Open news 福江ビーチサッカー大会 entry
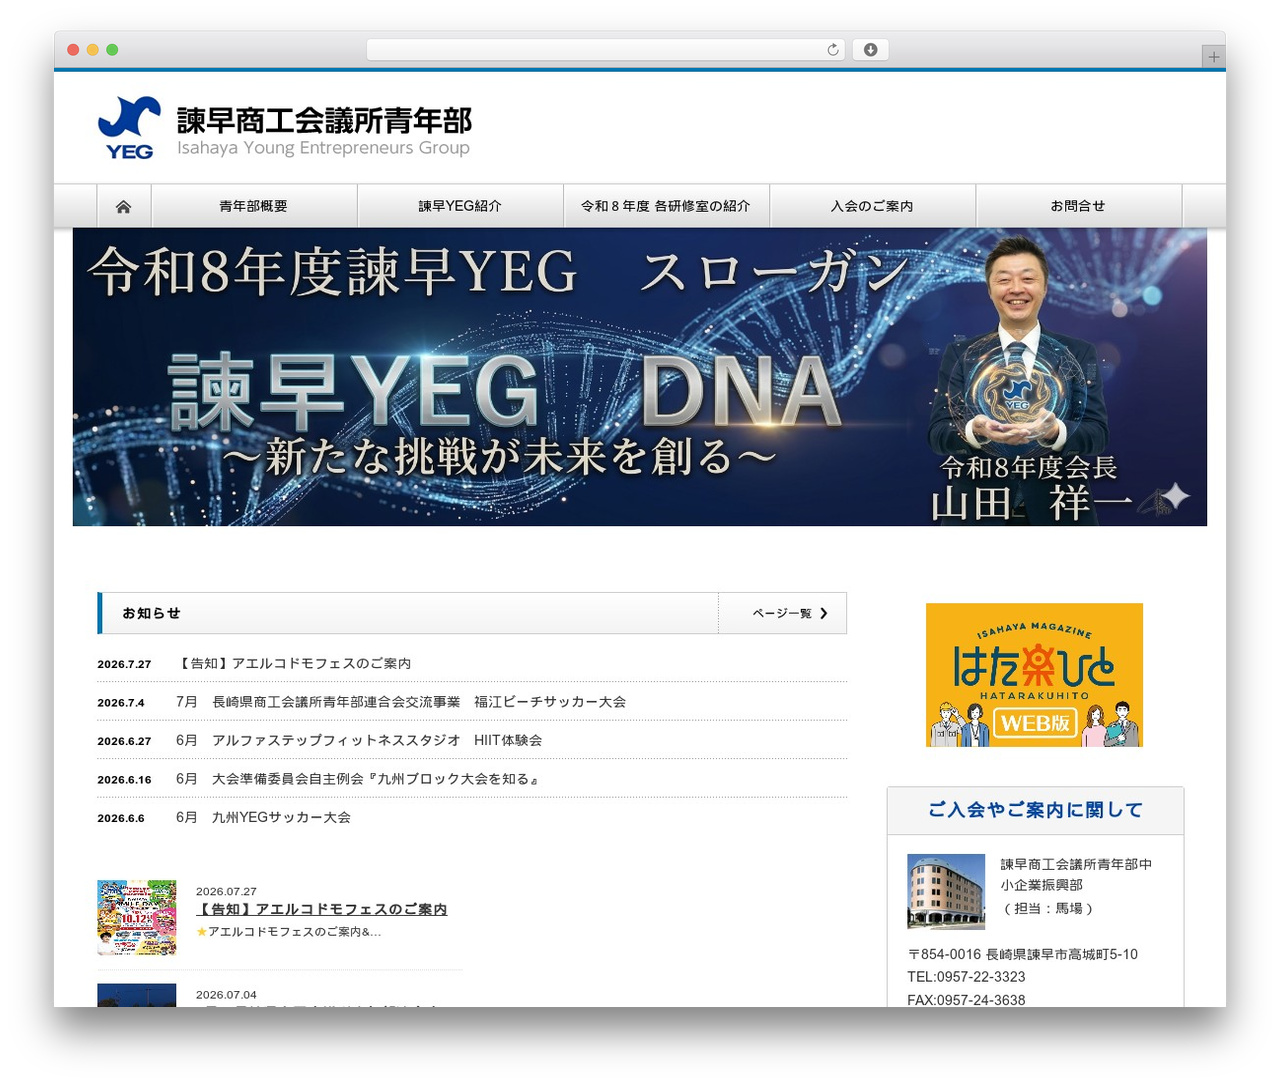1280x1084 pixels. [x=401, y=702]
